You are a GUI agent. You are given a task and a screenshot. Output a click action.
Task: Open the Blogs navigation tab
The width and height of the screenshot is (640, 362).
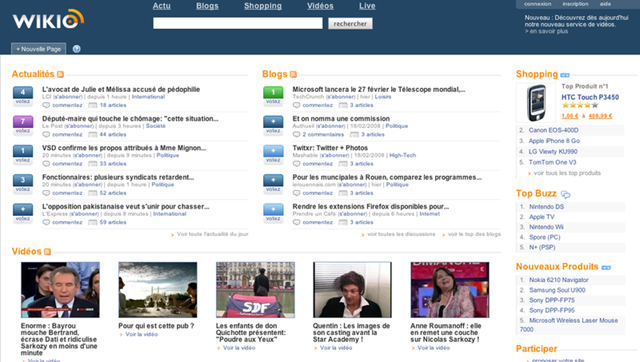(207, 6)
